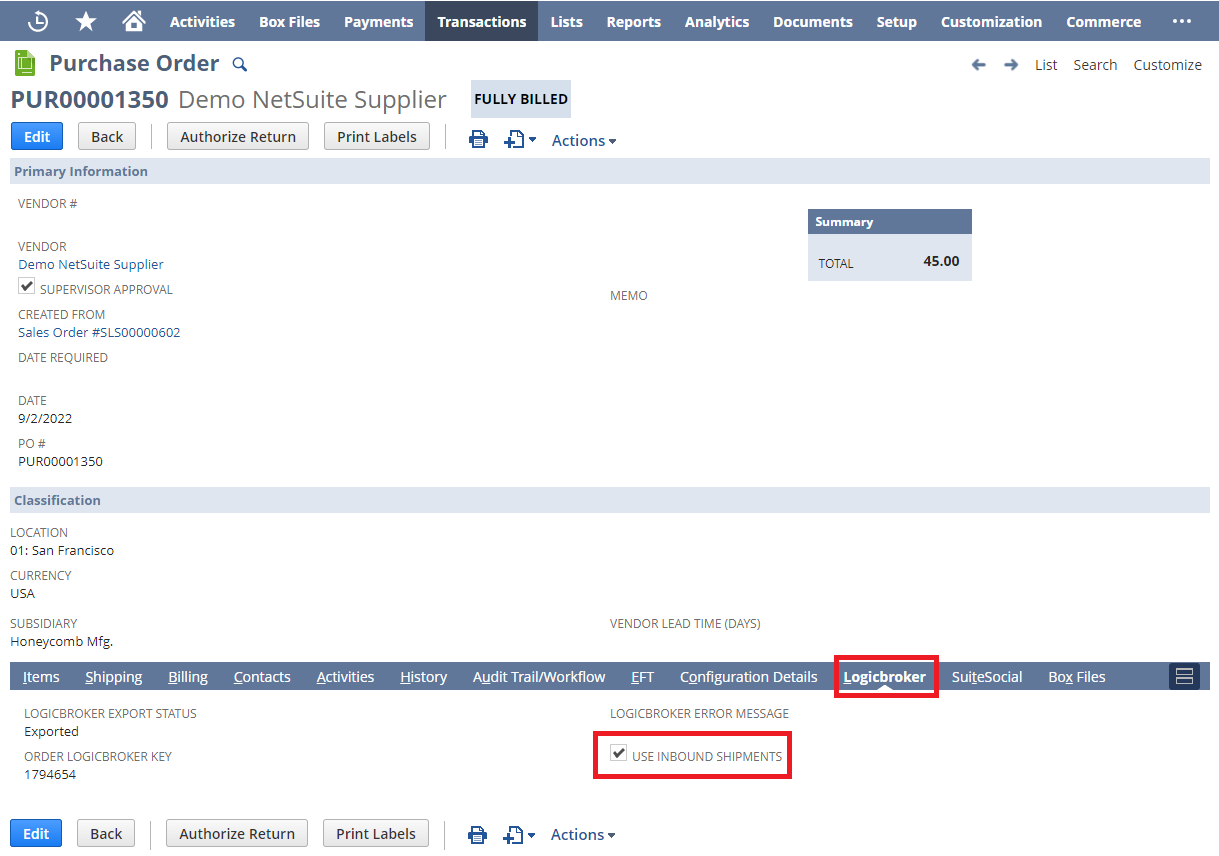The image size is (1219, 856).
Task: Click the bottom print icon
Action: pos(478,835)
